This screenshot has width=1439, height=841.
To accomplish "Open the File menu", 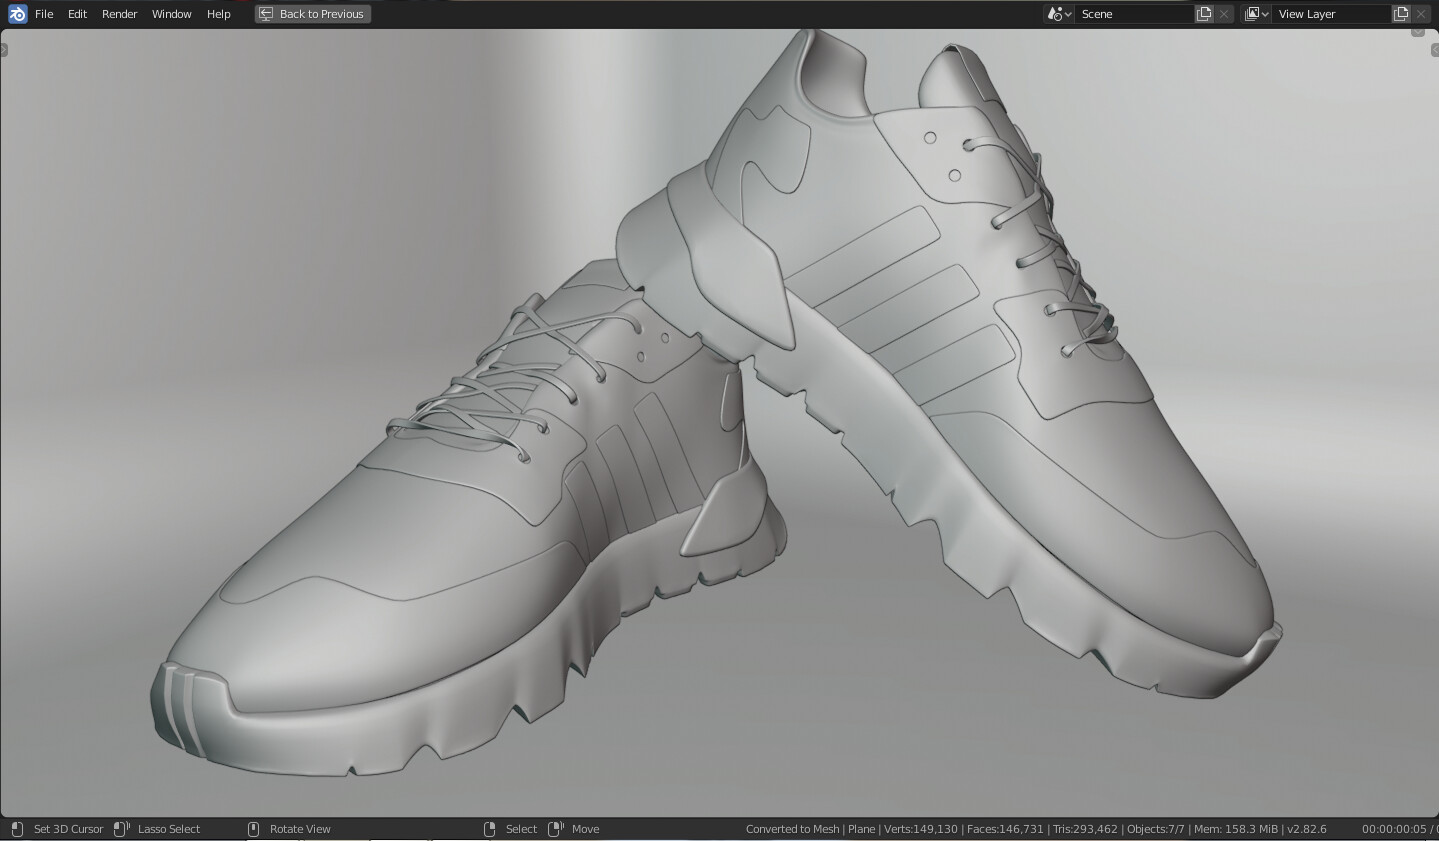I will (x=44, y=14).
